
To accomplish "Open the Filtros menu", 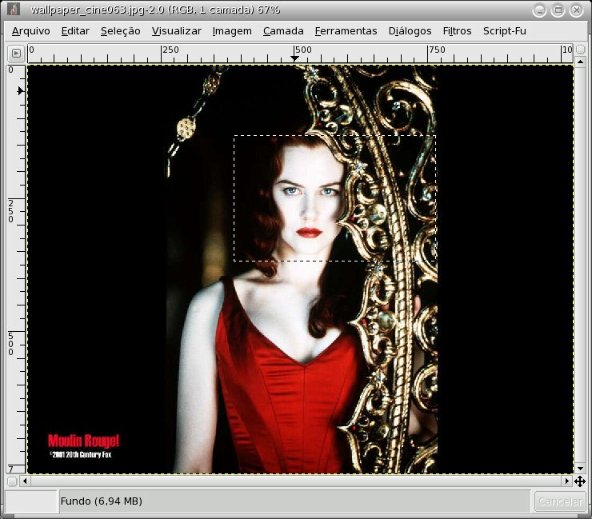I will tap(457, 31).
